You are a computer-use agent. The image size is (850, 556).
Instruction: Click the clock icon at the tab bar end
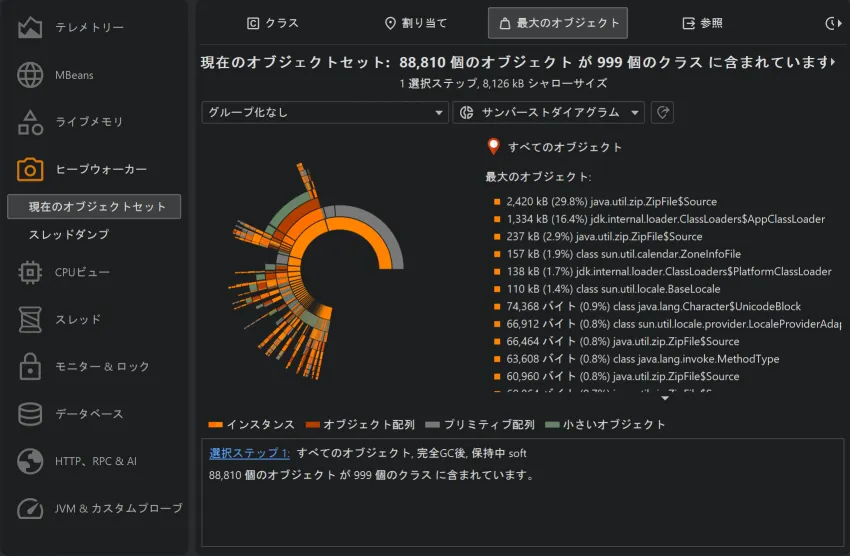point(832,23)
